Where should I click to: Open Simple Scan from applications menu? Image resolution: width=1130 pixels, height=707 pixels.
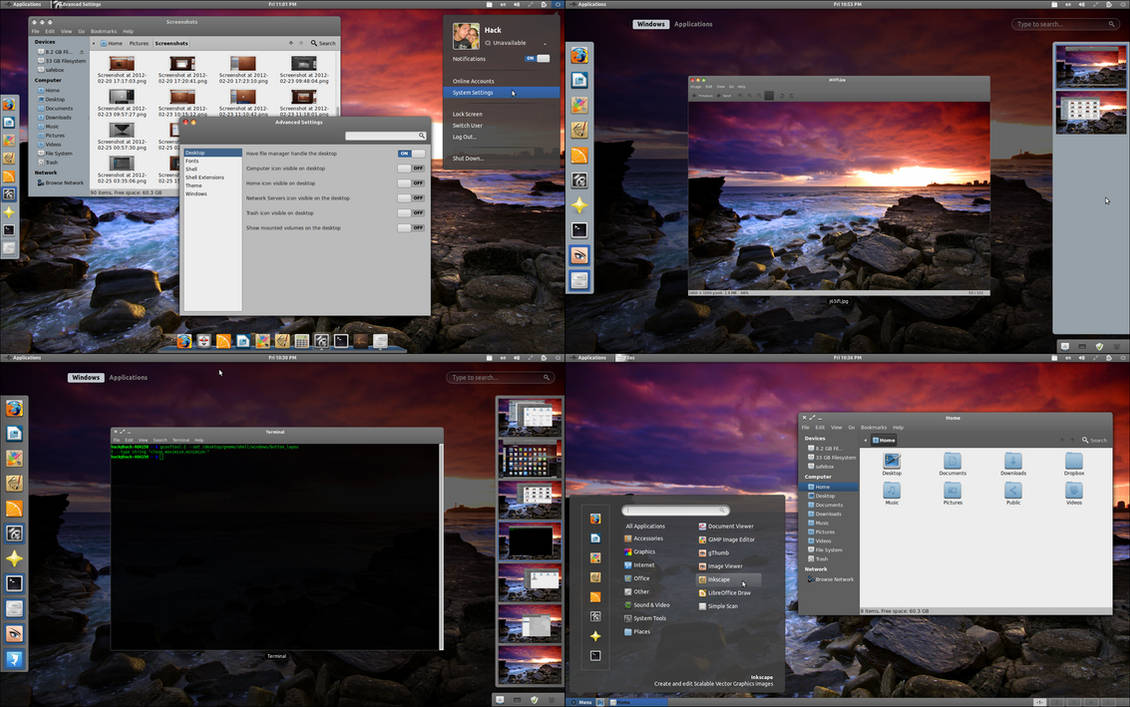[718, 606]
